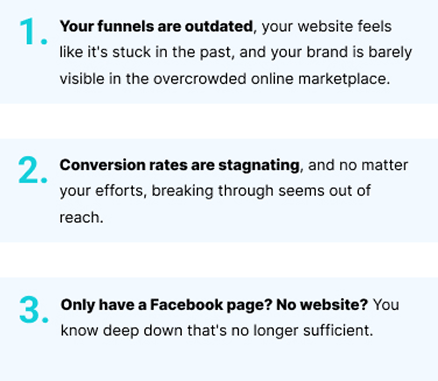Click 'overcrowded online marketplace' text
This screenshot has width=438, height=381.
pyautogui.click(x=271, y=79)
